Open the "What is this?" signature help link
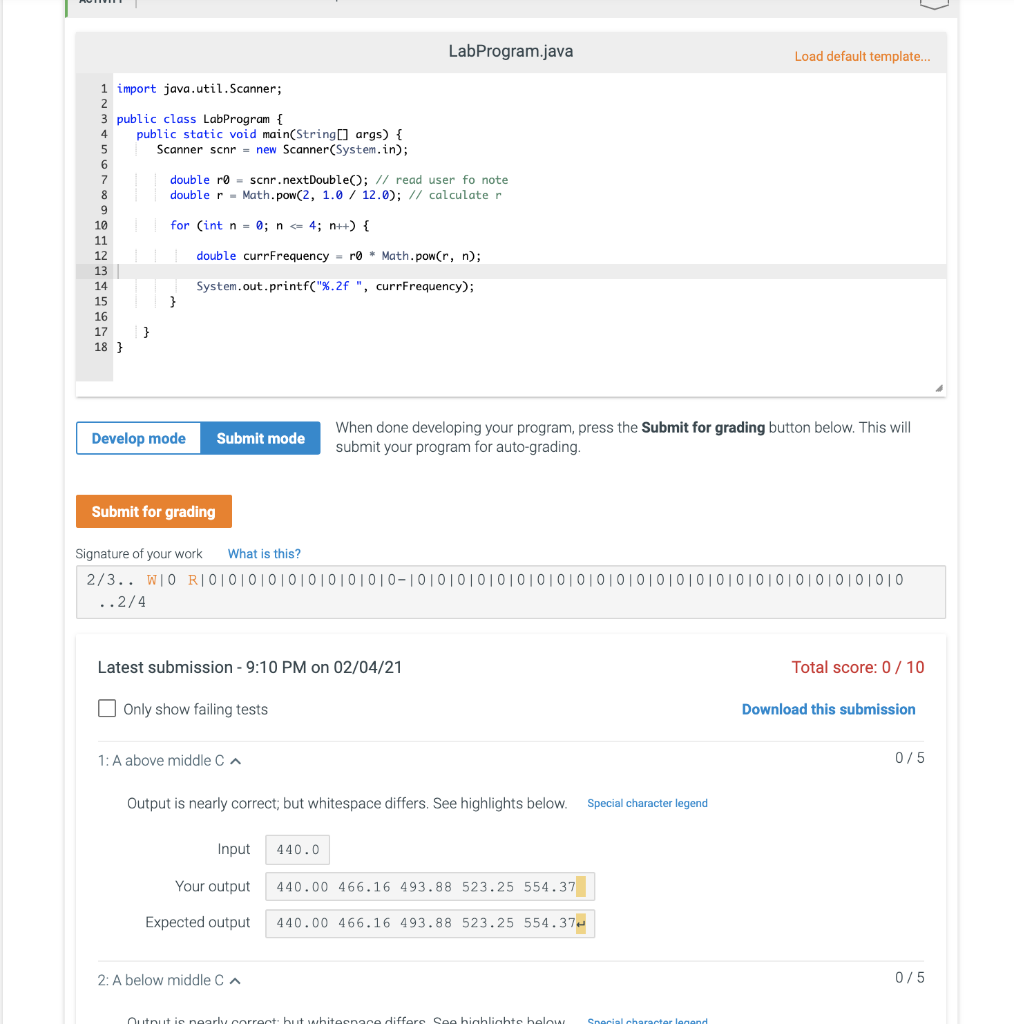Image resolution: width=1014 pixels, height=1024 pixels. 263,553
